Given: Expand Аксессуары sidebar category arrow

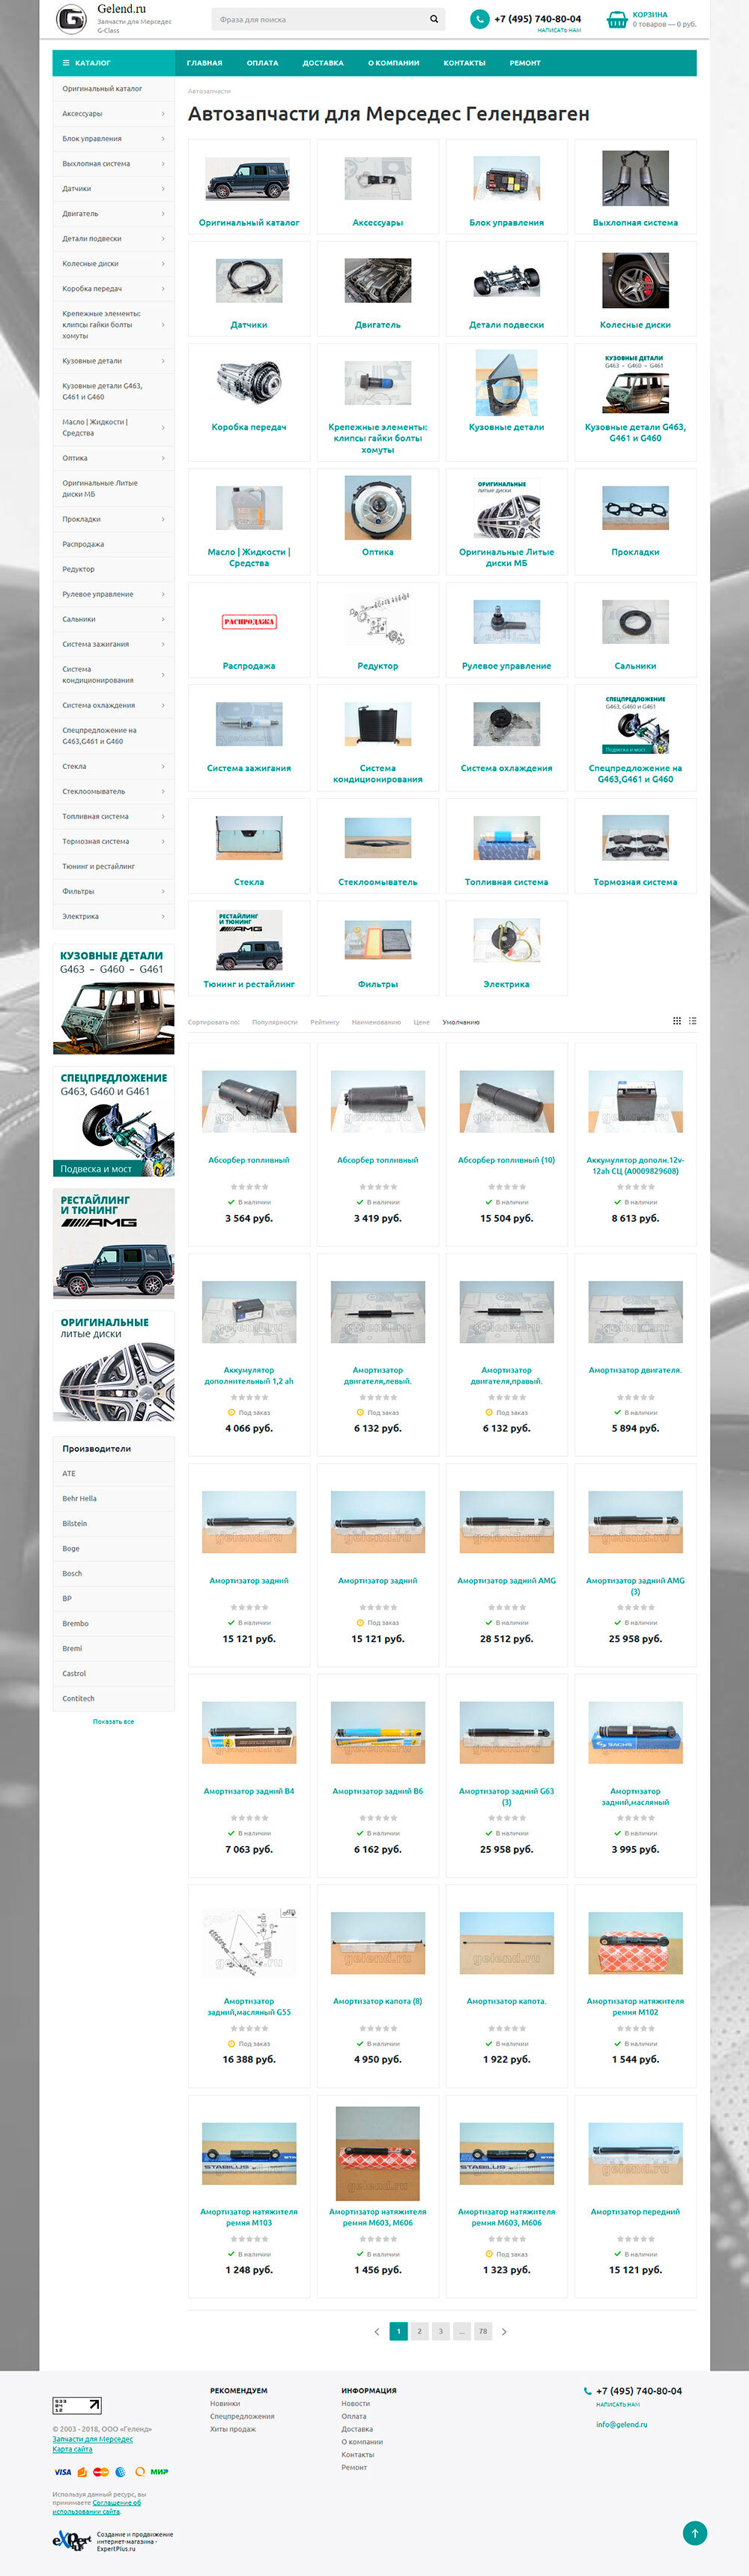Looking at the screenshot, I should pos(163,114).
